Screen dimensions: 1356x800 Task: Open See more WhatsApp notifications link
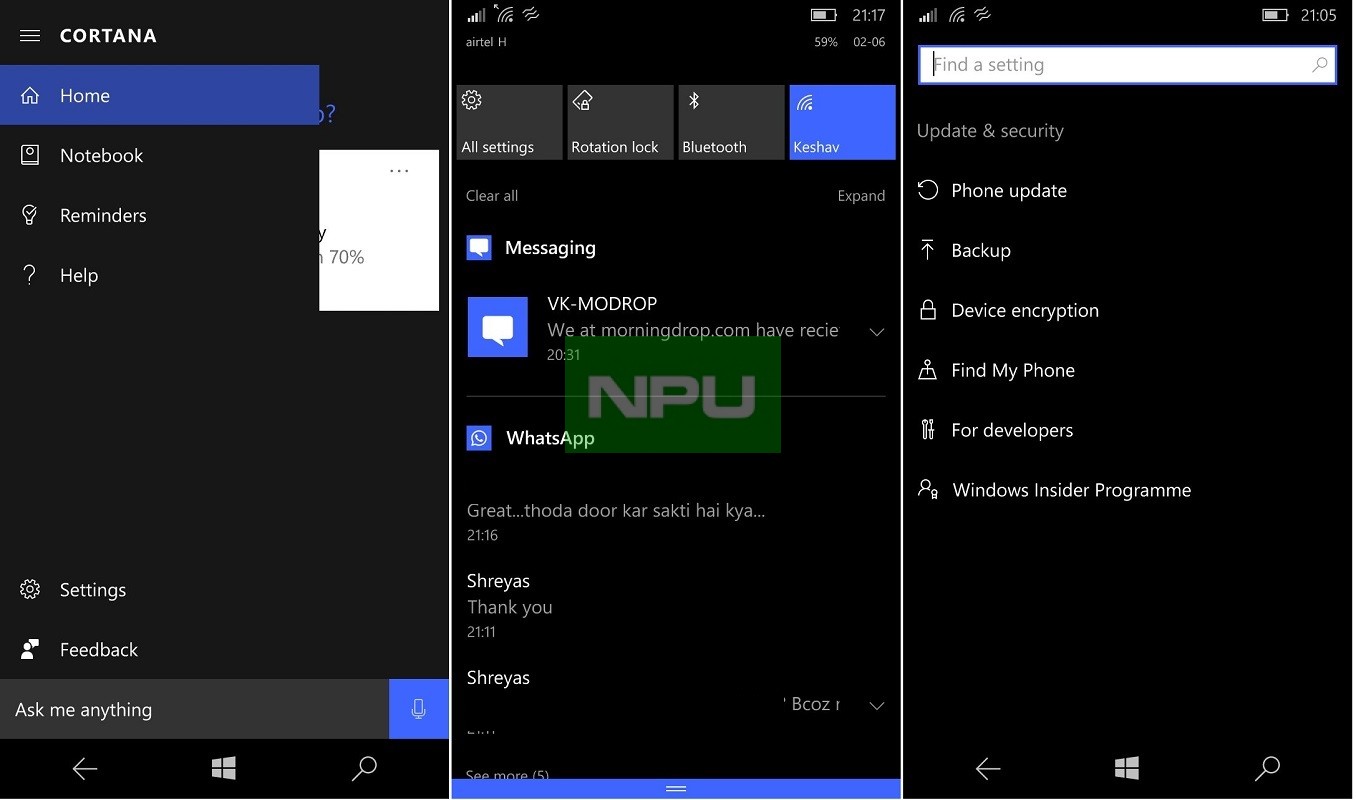(x=506, y=775)
